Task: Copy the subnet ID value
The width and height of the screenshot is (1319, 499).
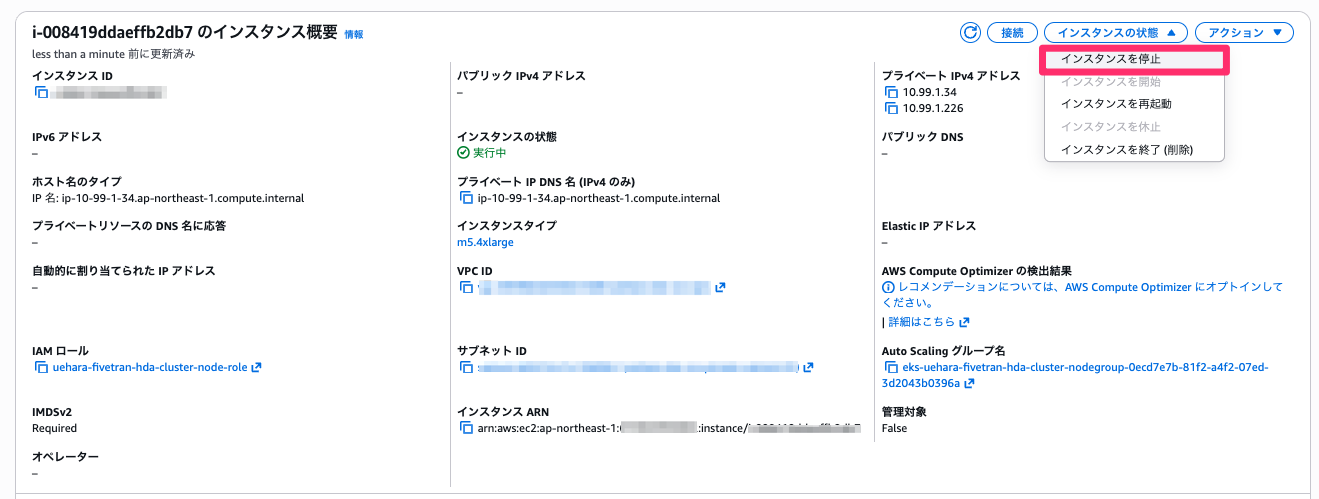Action: [466, 367]
